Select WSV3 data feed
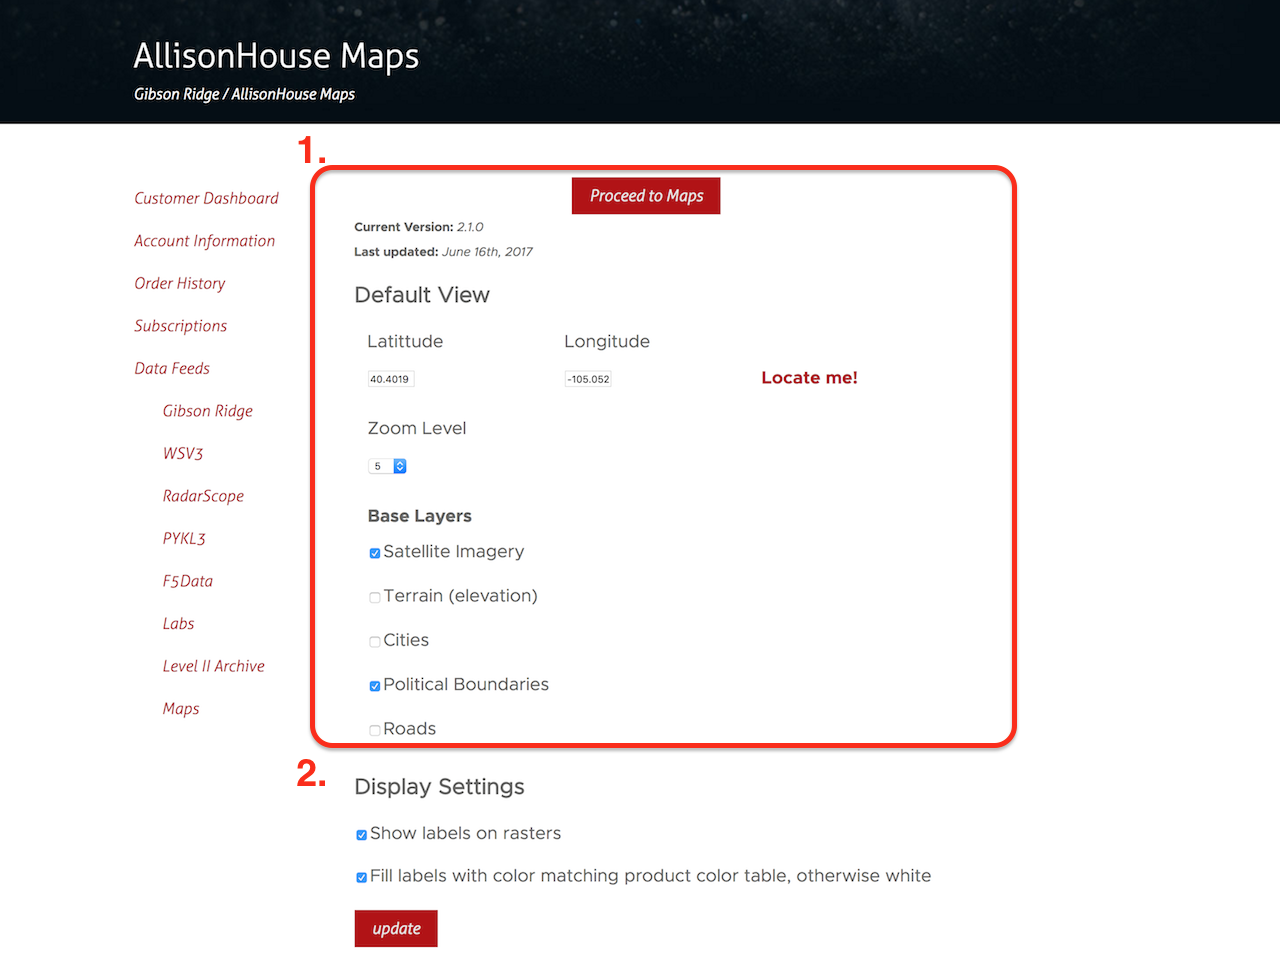This screenshot has height=972, width=1280. (x=183, y=453)
